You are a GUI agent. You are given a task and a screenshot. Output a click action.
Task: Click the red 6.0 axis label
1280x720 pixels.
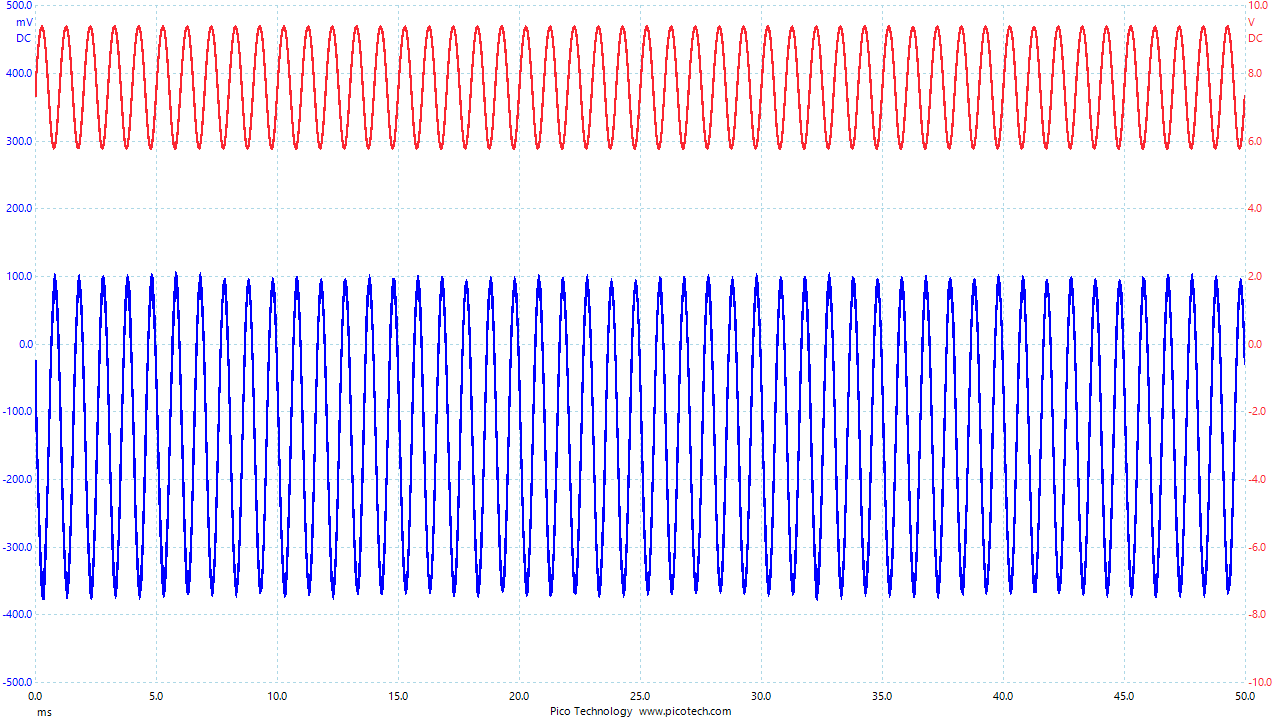click(x=1255, y=141)
